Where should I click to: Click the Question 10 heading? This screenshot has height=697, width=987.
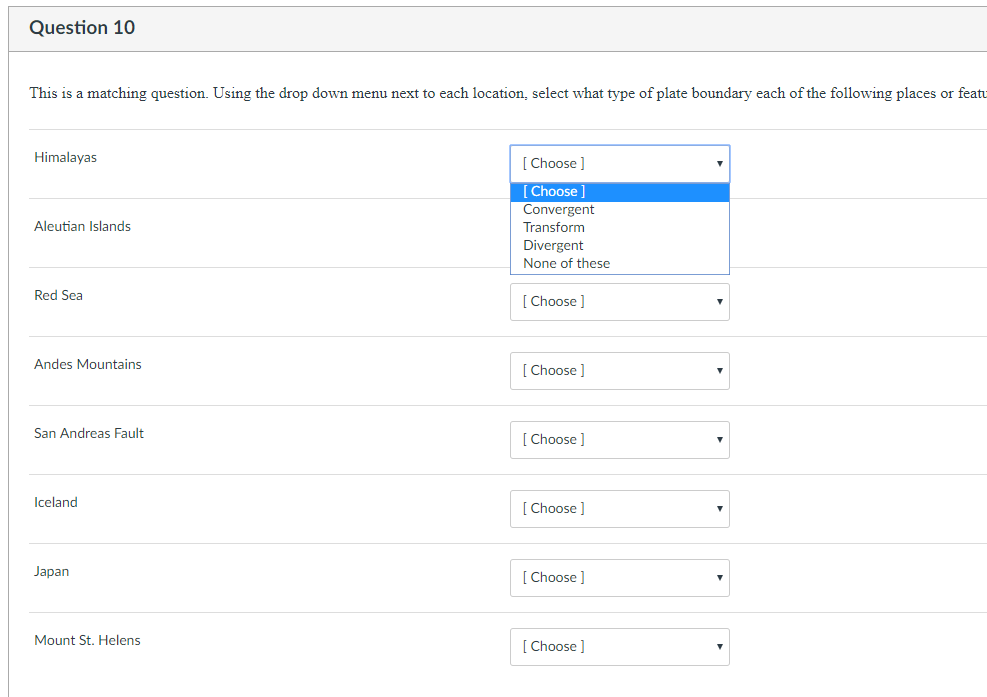pyautogui.click(x=82, y=28)
